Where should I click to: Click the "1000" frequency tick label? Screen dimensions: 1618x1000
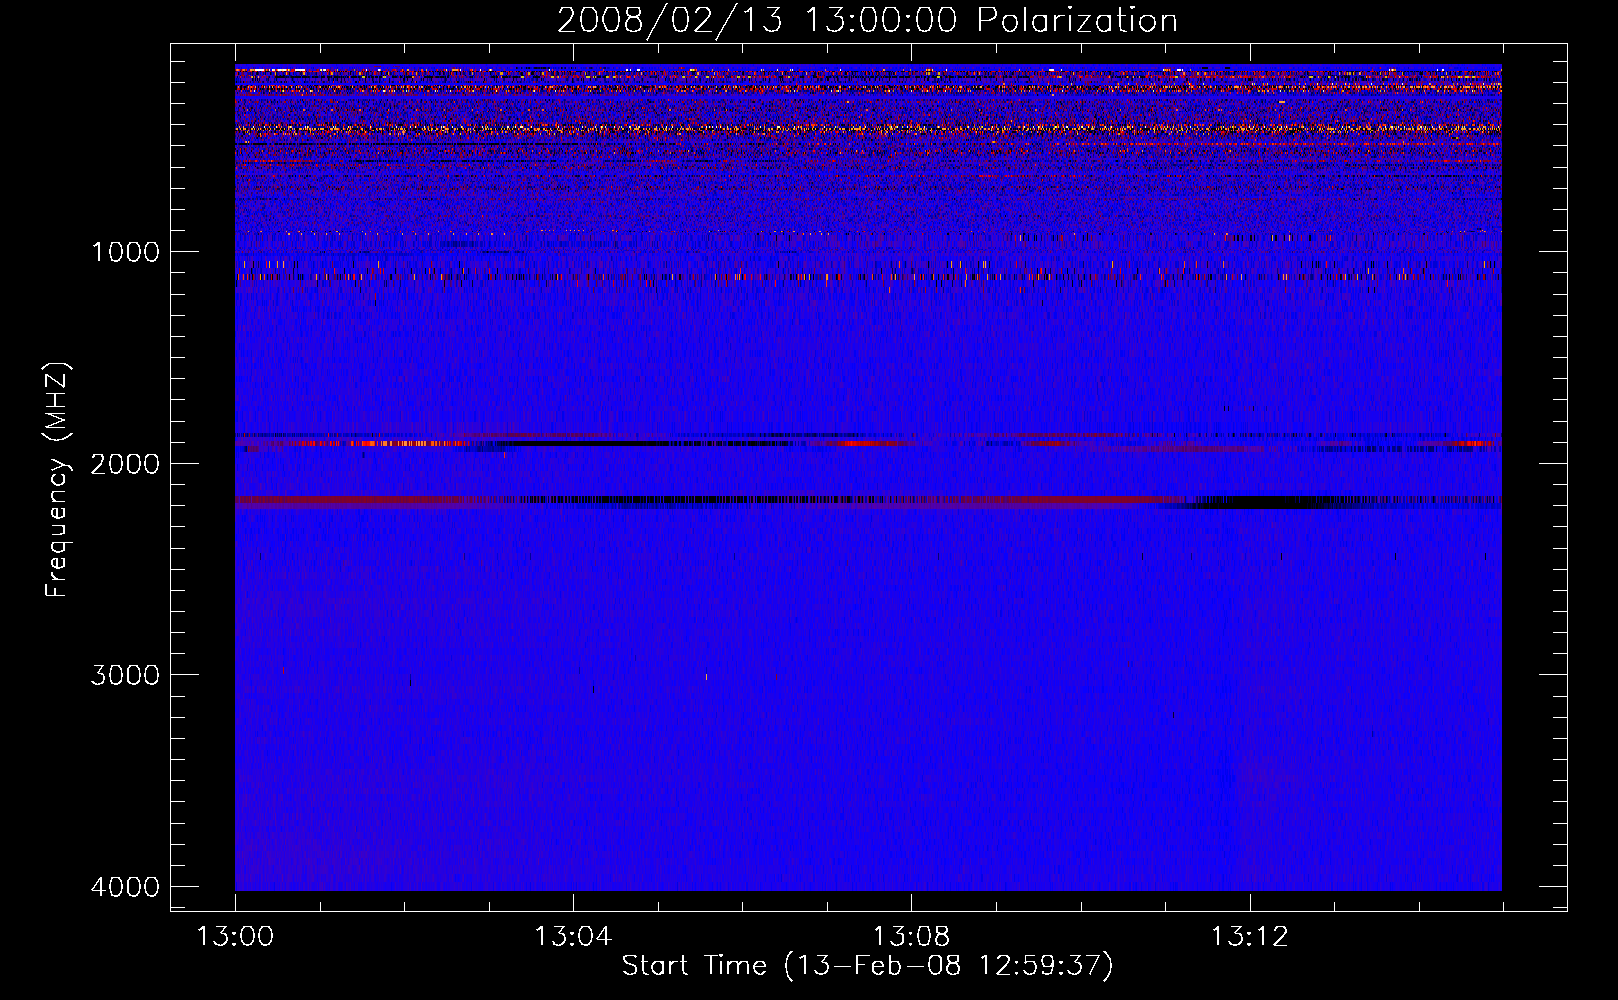[125, 251]
